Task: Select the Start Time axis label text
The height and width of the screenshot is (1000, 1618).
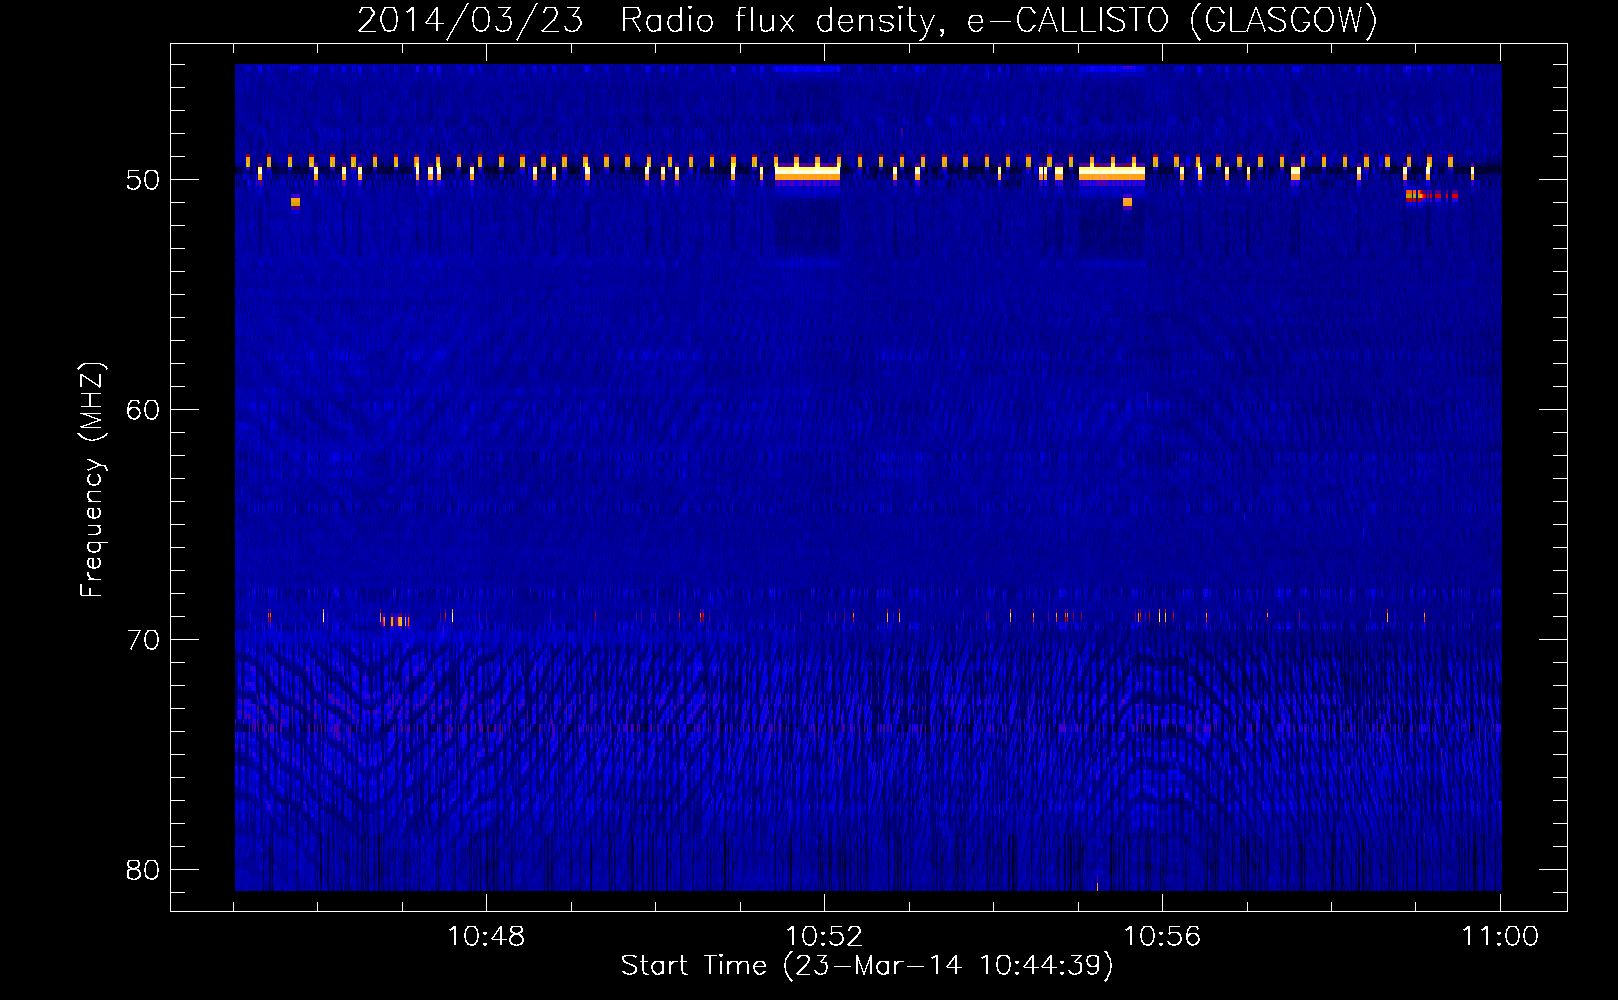Action: 867,966
